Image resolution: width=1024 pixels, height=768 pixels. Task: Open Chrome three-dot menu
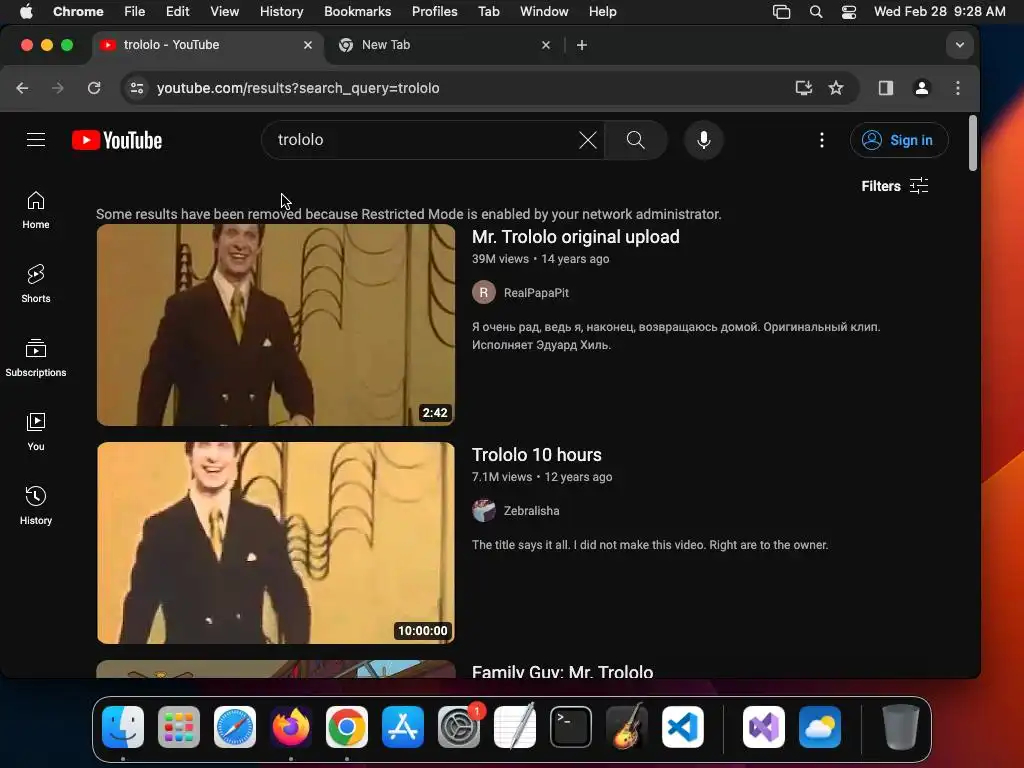pos(957,88)
